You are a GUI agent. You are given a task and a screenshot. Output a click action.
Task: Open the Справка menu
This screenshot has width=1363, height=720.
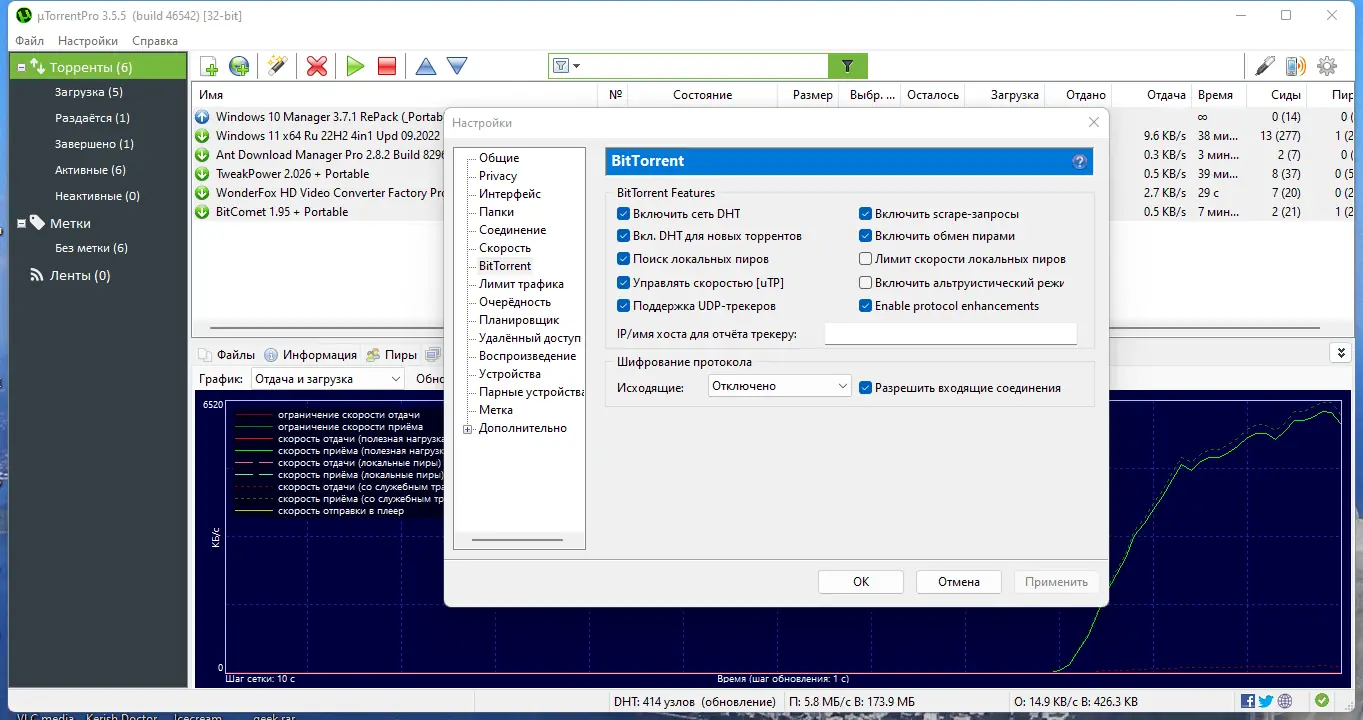pyautogui.click(x=155, y=41)
